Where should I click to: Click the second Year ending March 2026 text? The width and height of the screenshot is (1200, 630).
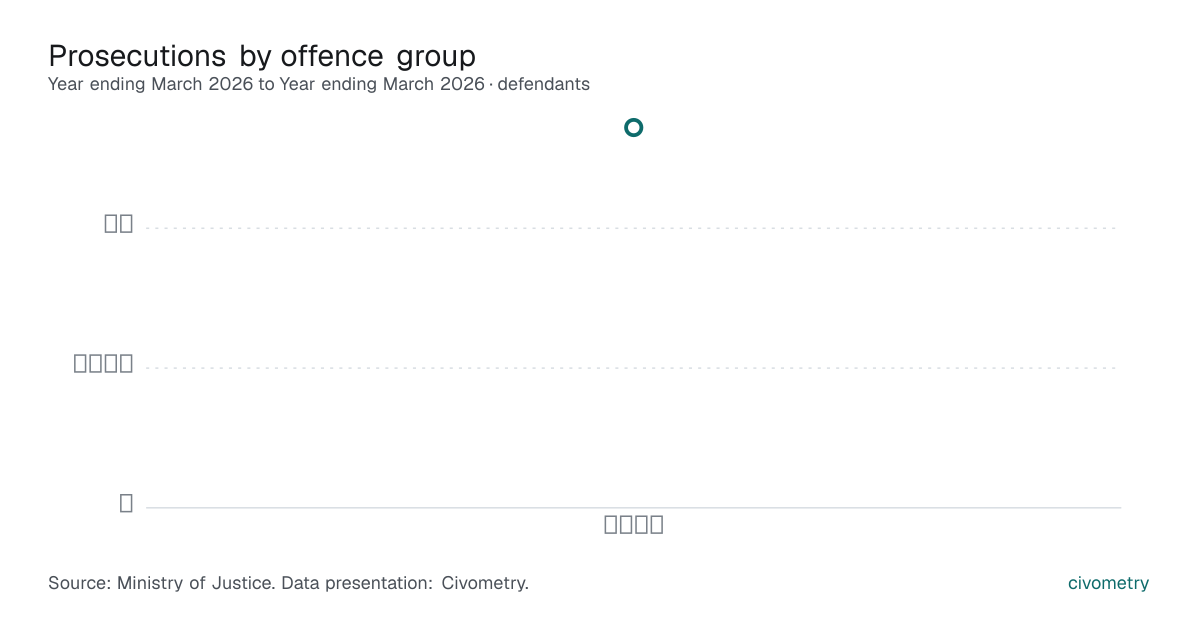[x=382, y=84]
